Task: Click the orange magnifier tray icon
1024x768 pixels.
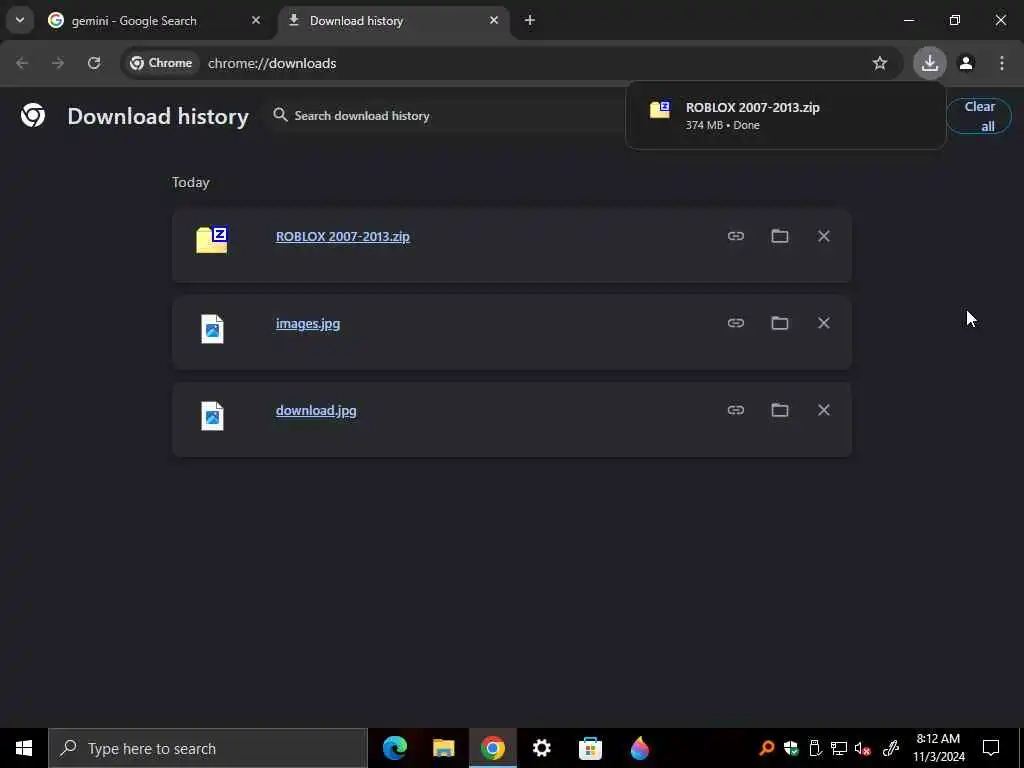Action: 767,748
